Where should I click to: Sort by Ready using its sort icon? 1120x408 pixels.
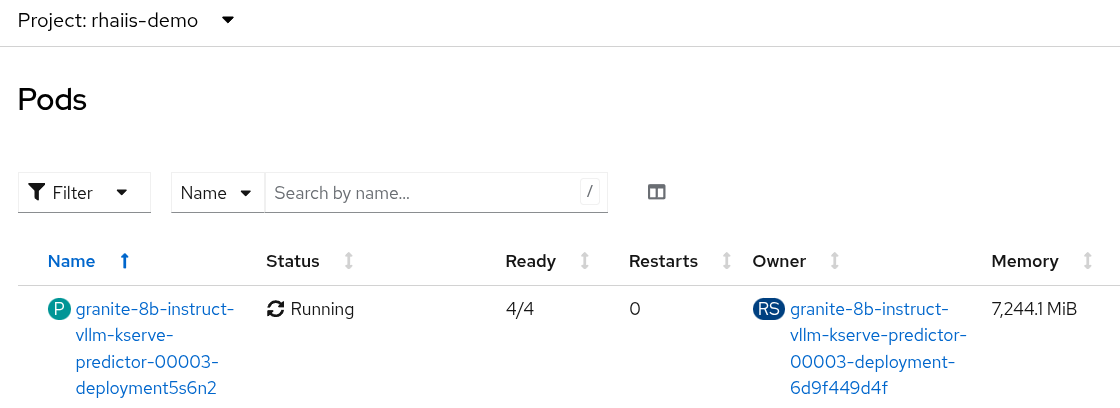tap(585, 261)
